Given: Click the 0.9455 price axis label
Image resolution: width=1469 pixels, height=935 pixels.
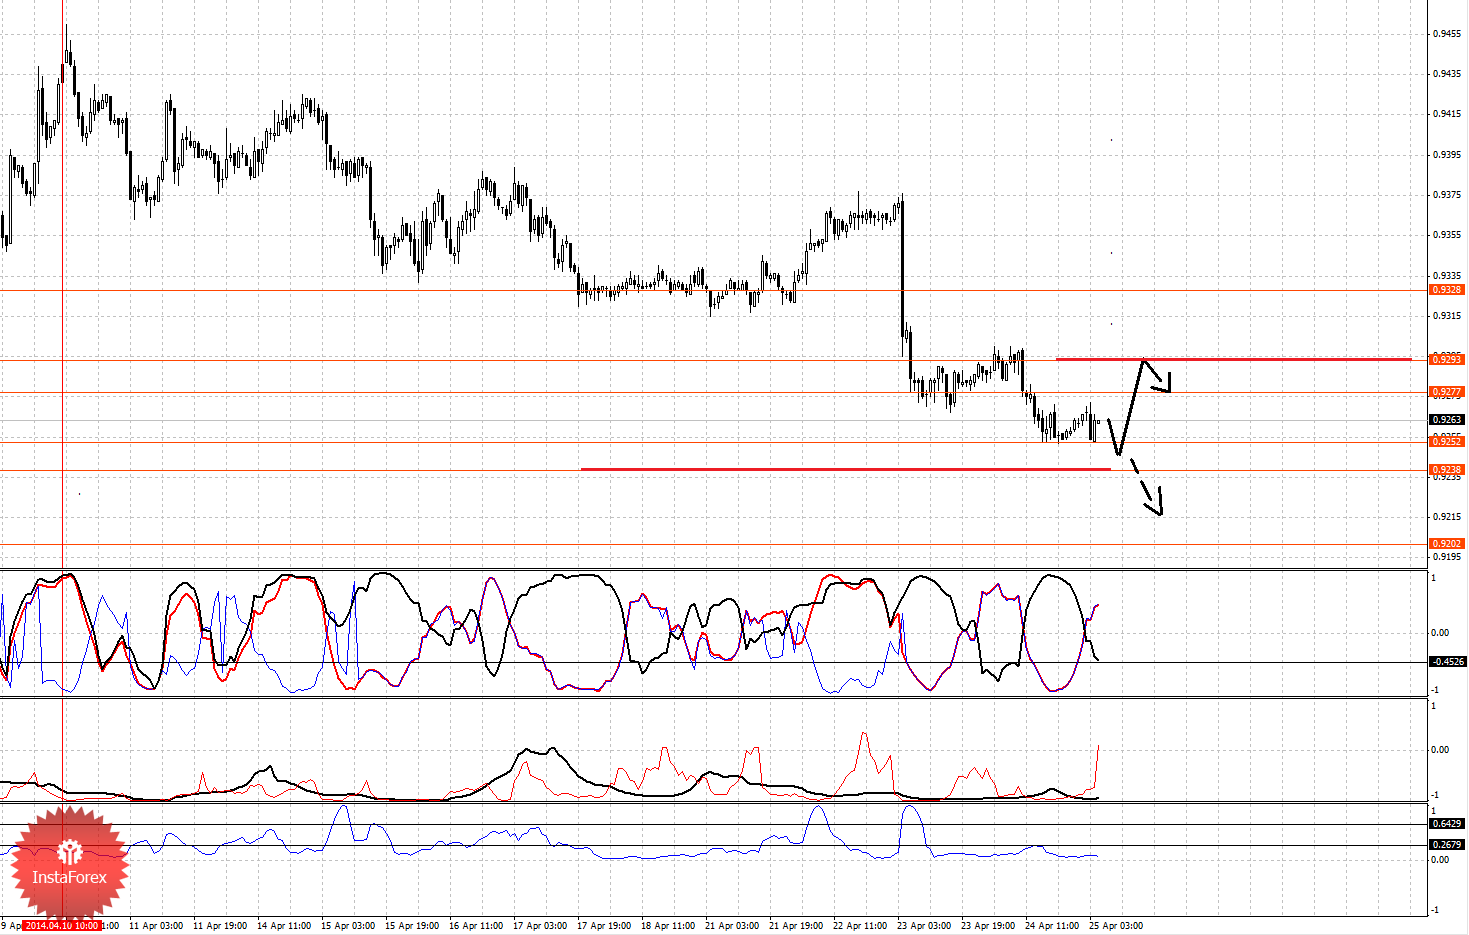Looking at the screenshot, I should 1447,33.
